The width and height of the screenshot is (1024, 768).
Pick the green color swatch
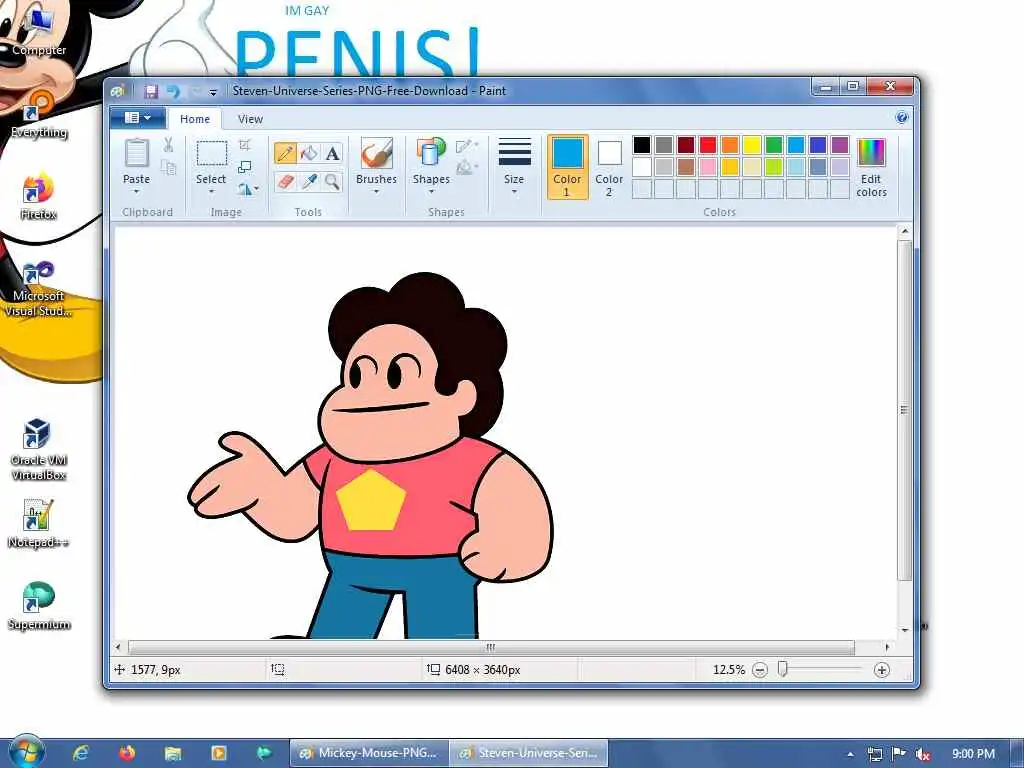774,145
